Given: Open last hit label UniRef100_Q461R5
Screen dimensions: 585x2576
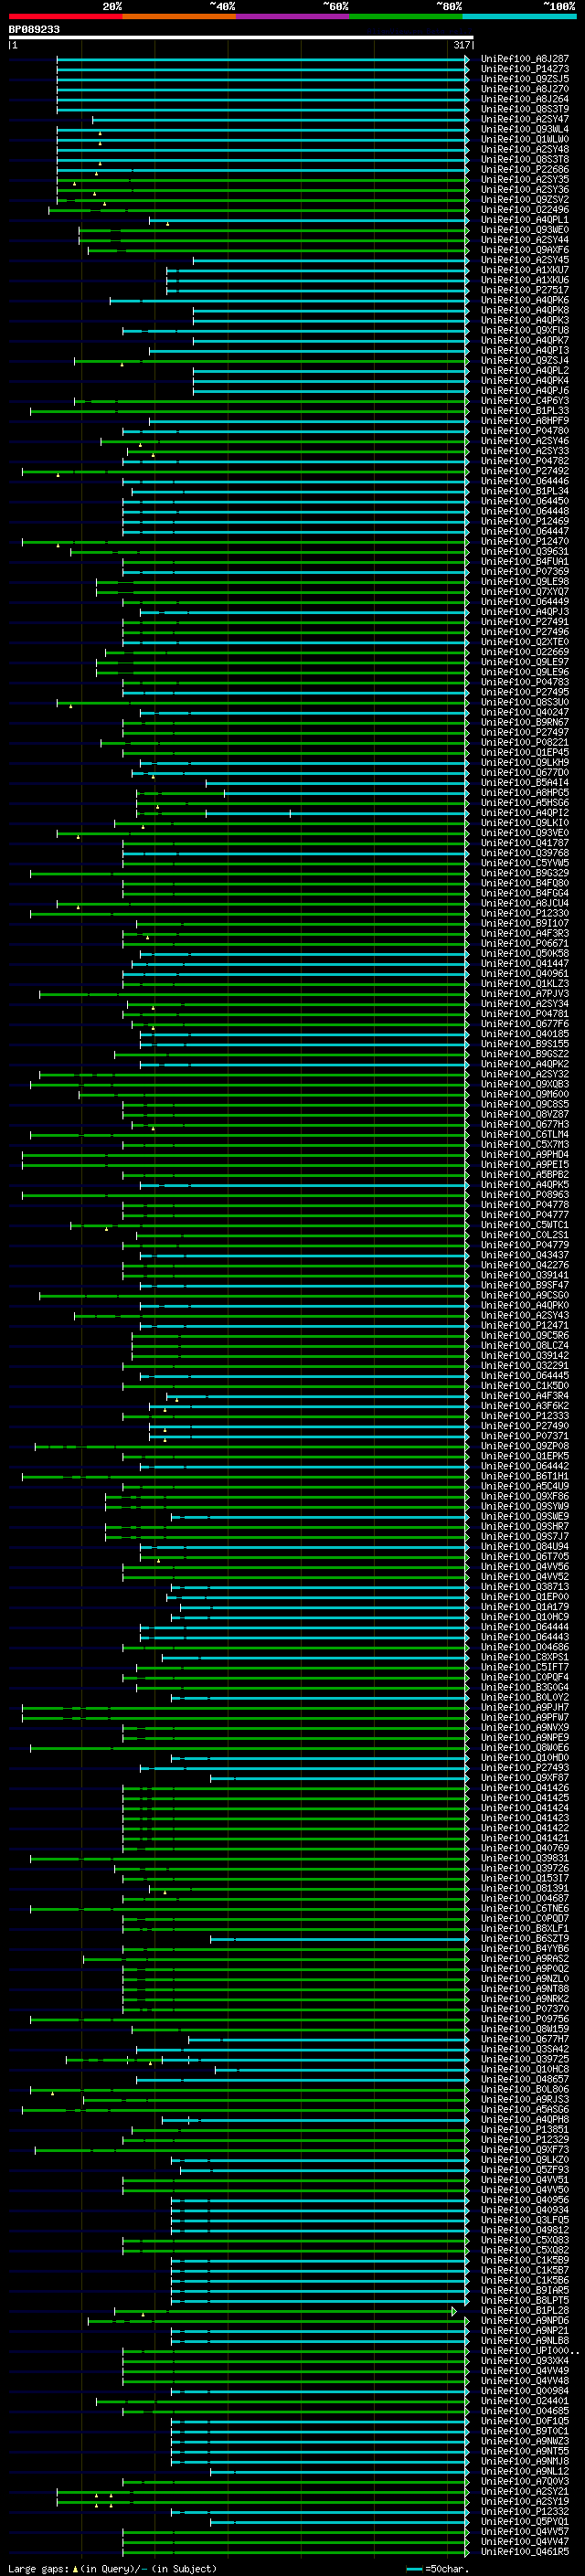Looking at the screenshot, I should [524, 2552].
